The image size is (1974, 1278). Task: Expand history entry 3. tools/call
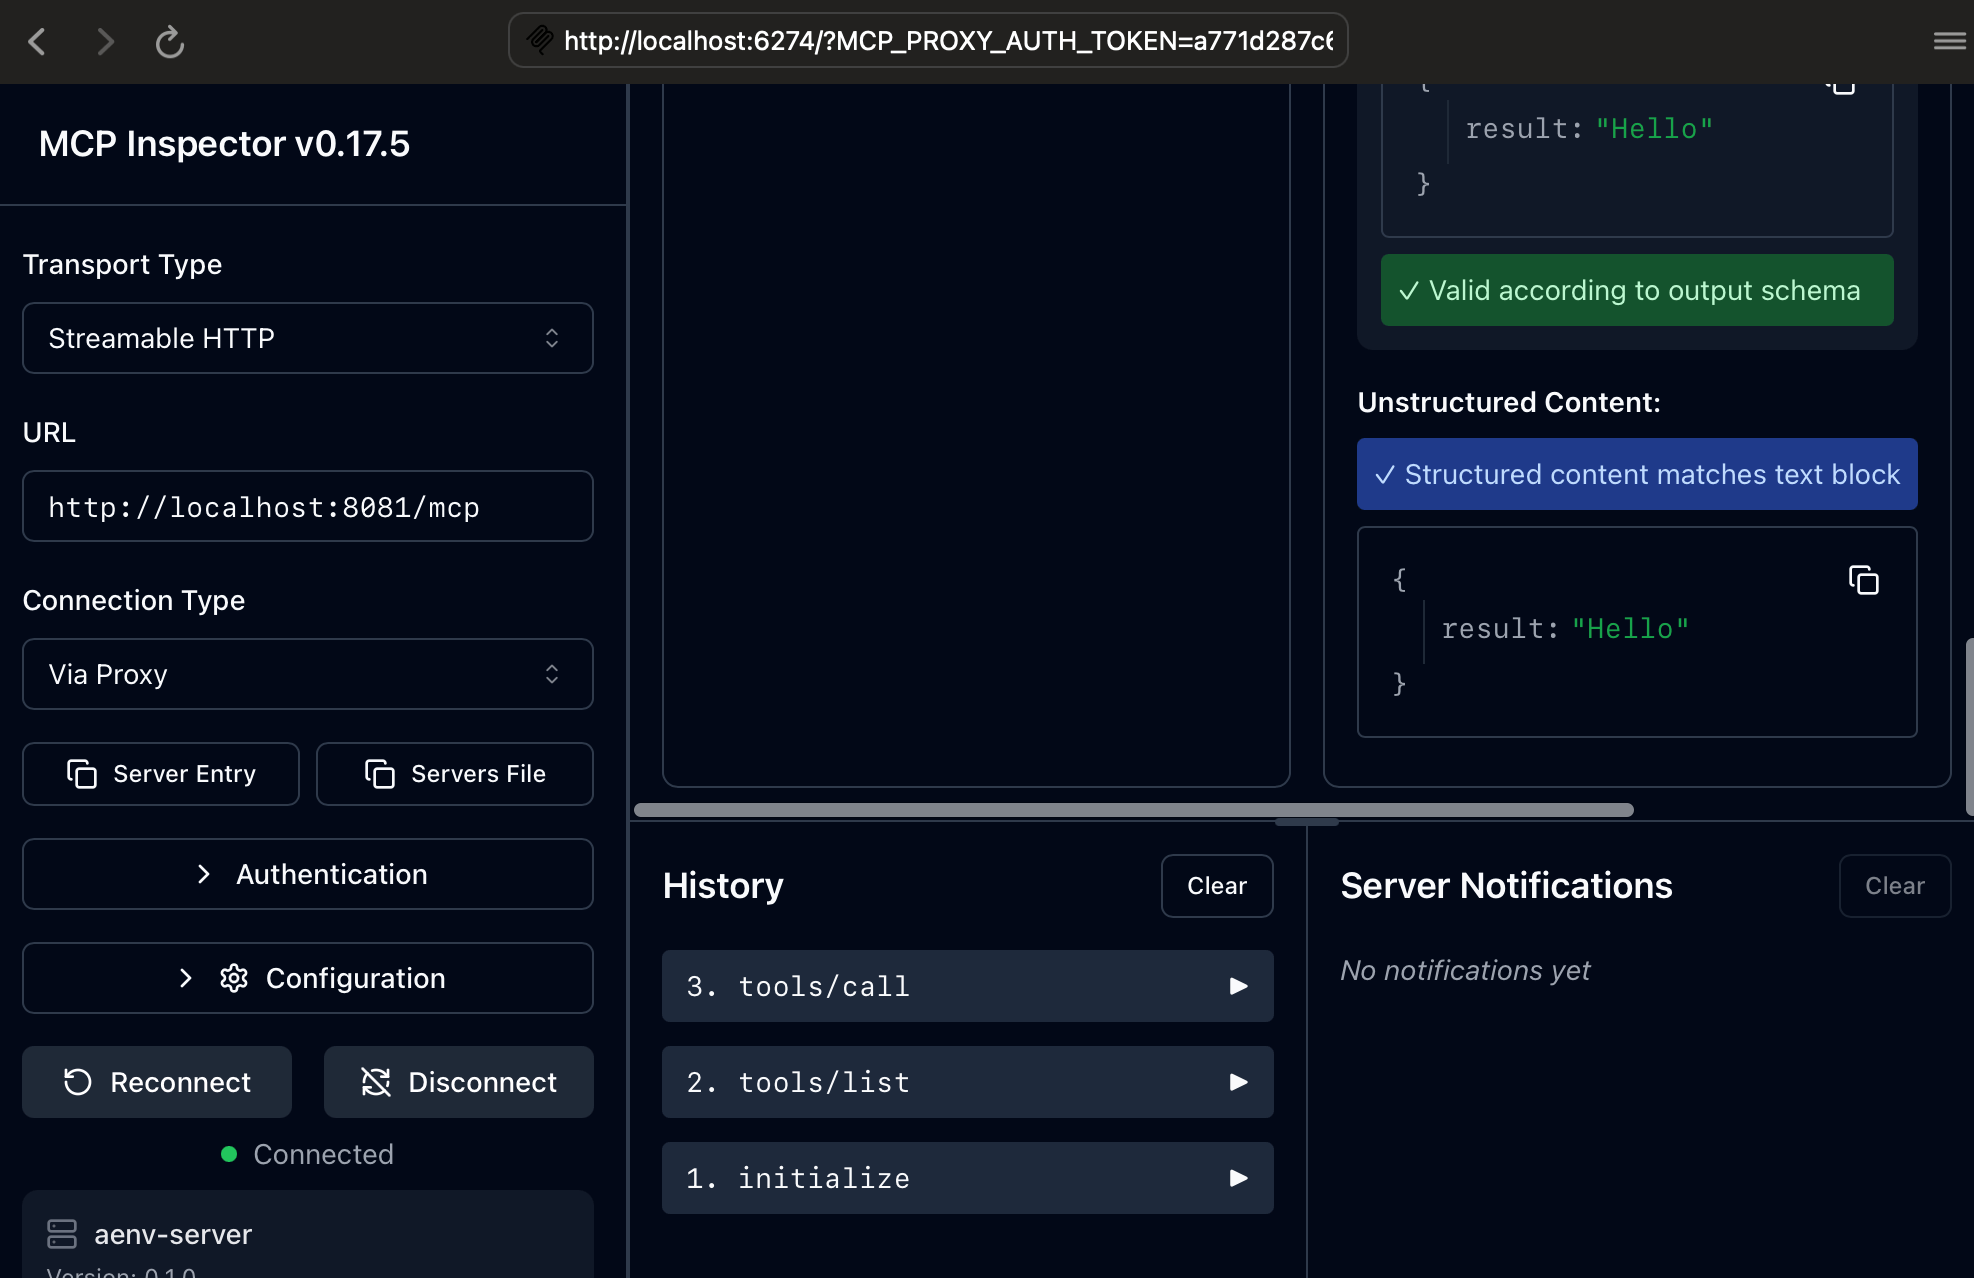pos(967,986)
